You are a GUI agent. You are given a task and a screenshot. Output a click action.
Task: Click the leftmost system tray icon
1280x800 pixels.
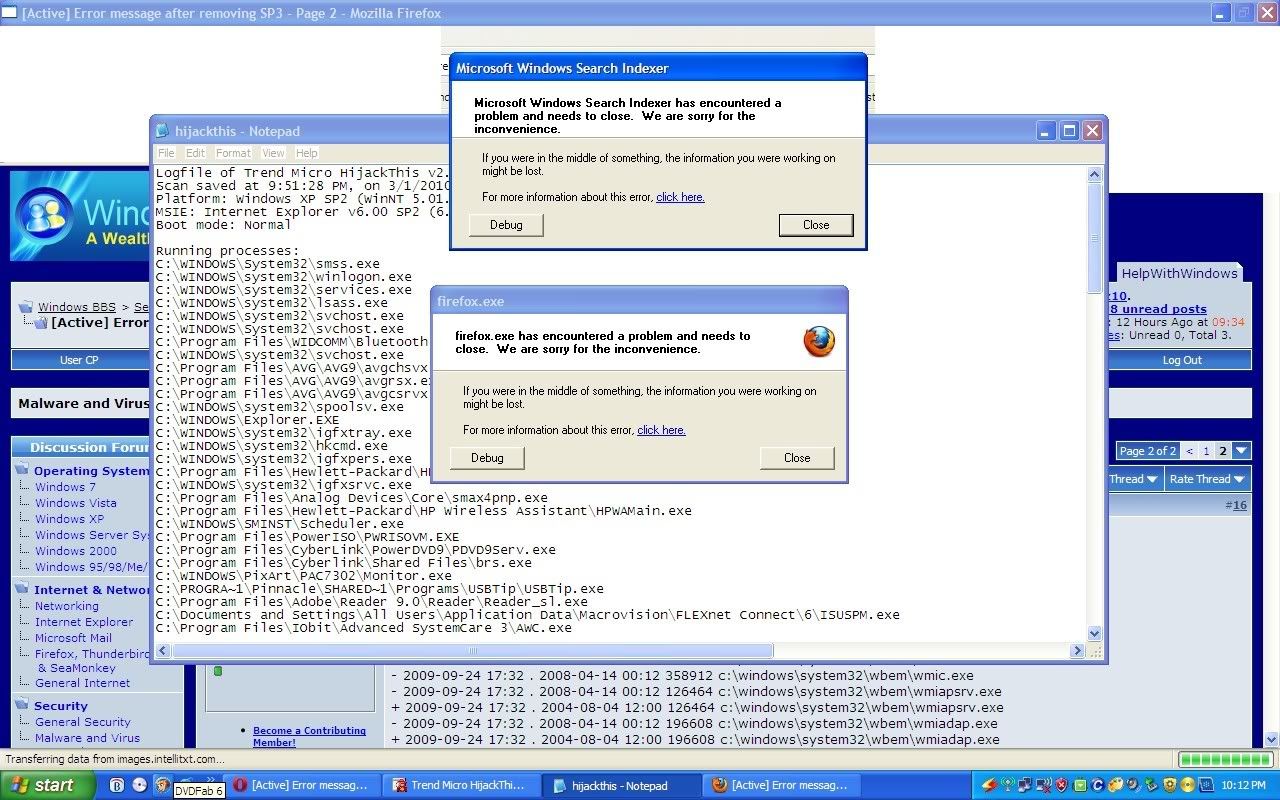tap(989, 785)
